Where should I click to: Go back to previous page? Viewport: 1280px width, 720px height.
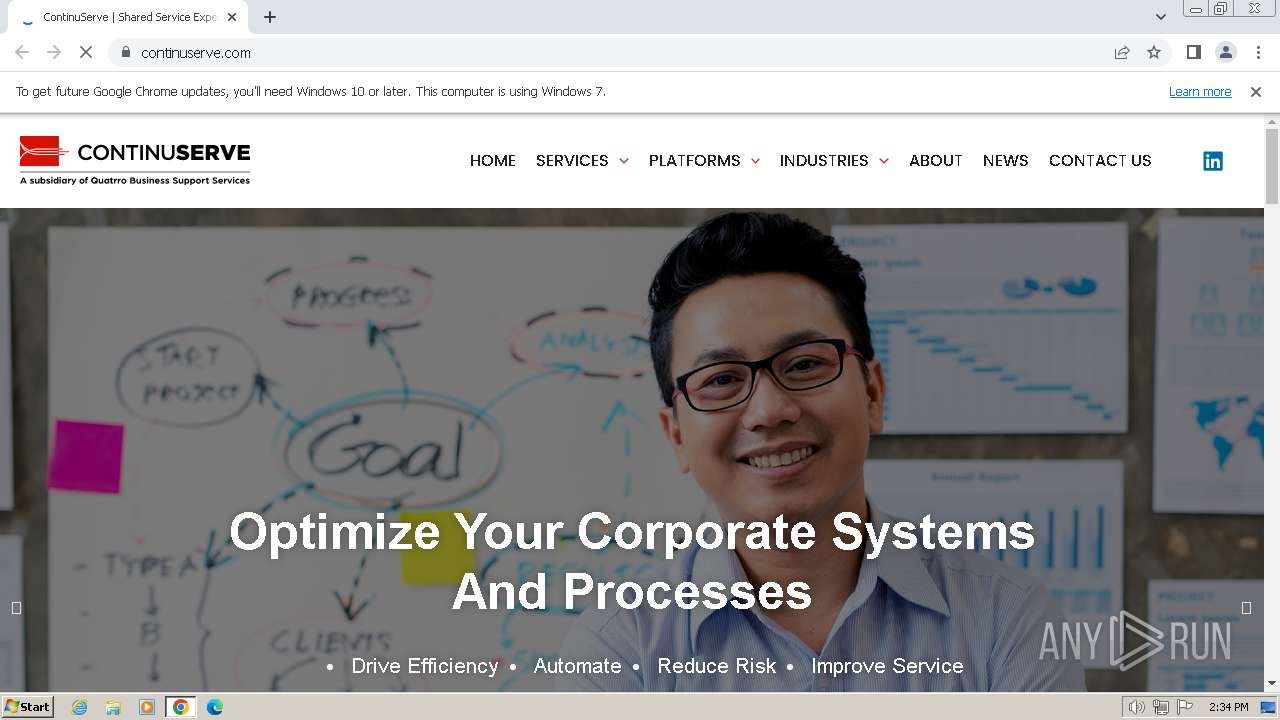coord(22,53)
